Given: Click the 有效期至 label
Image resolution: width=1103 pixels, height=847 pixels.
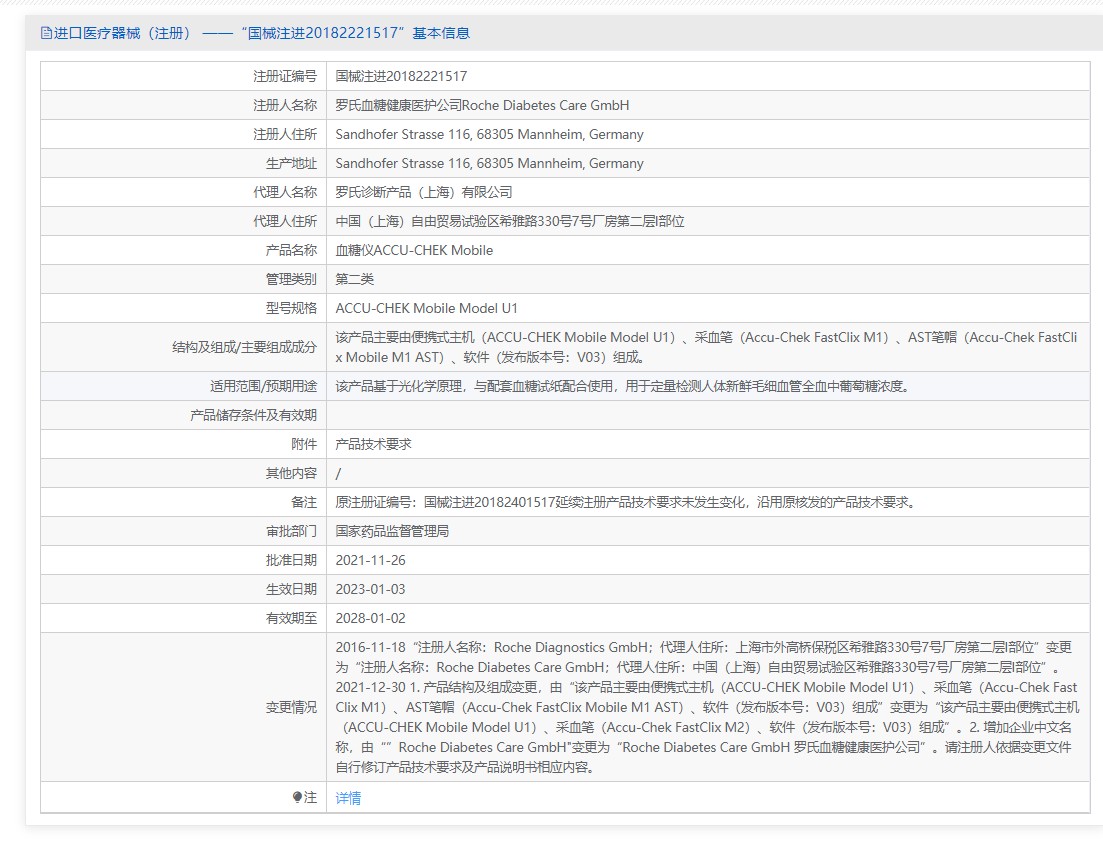Looking at the screenshot, I should click(291, 618).
